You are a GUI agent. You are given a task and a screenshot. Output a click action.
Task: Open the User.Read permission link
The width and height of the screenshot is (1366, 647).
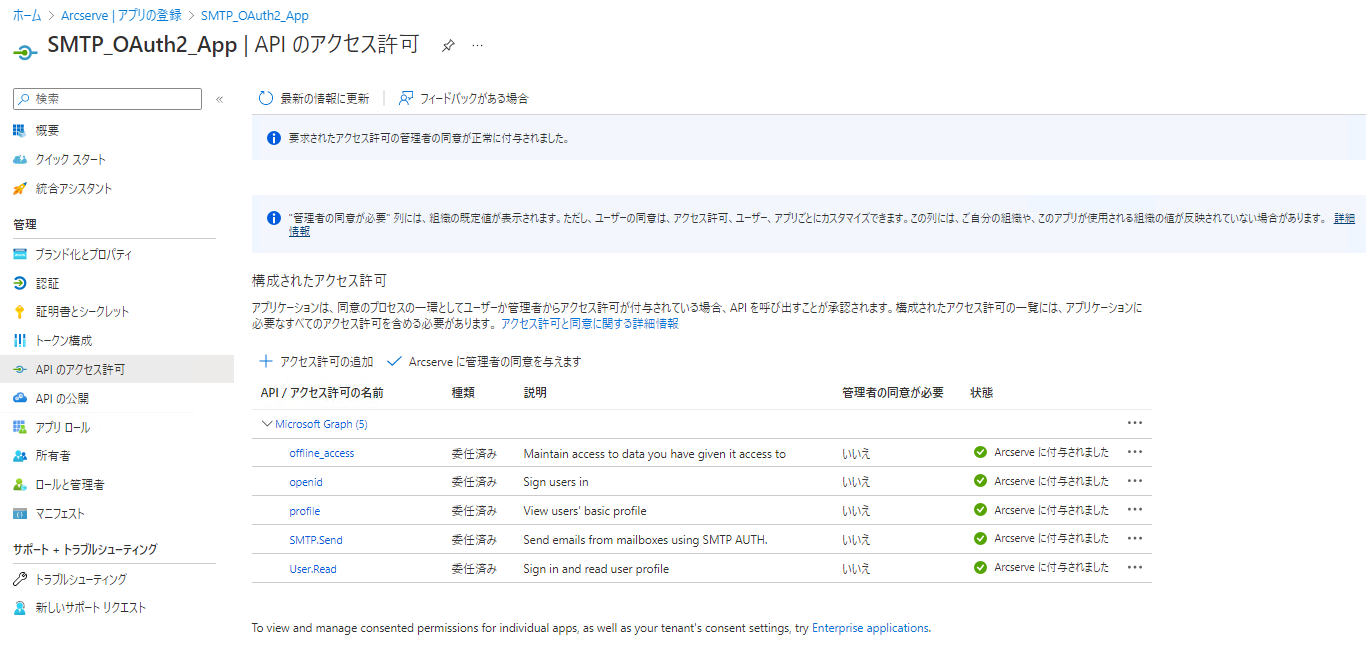(x=313, y=569)
